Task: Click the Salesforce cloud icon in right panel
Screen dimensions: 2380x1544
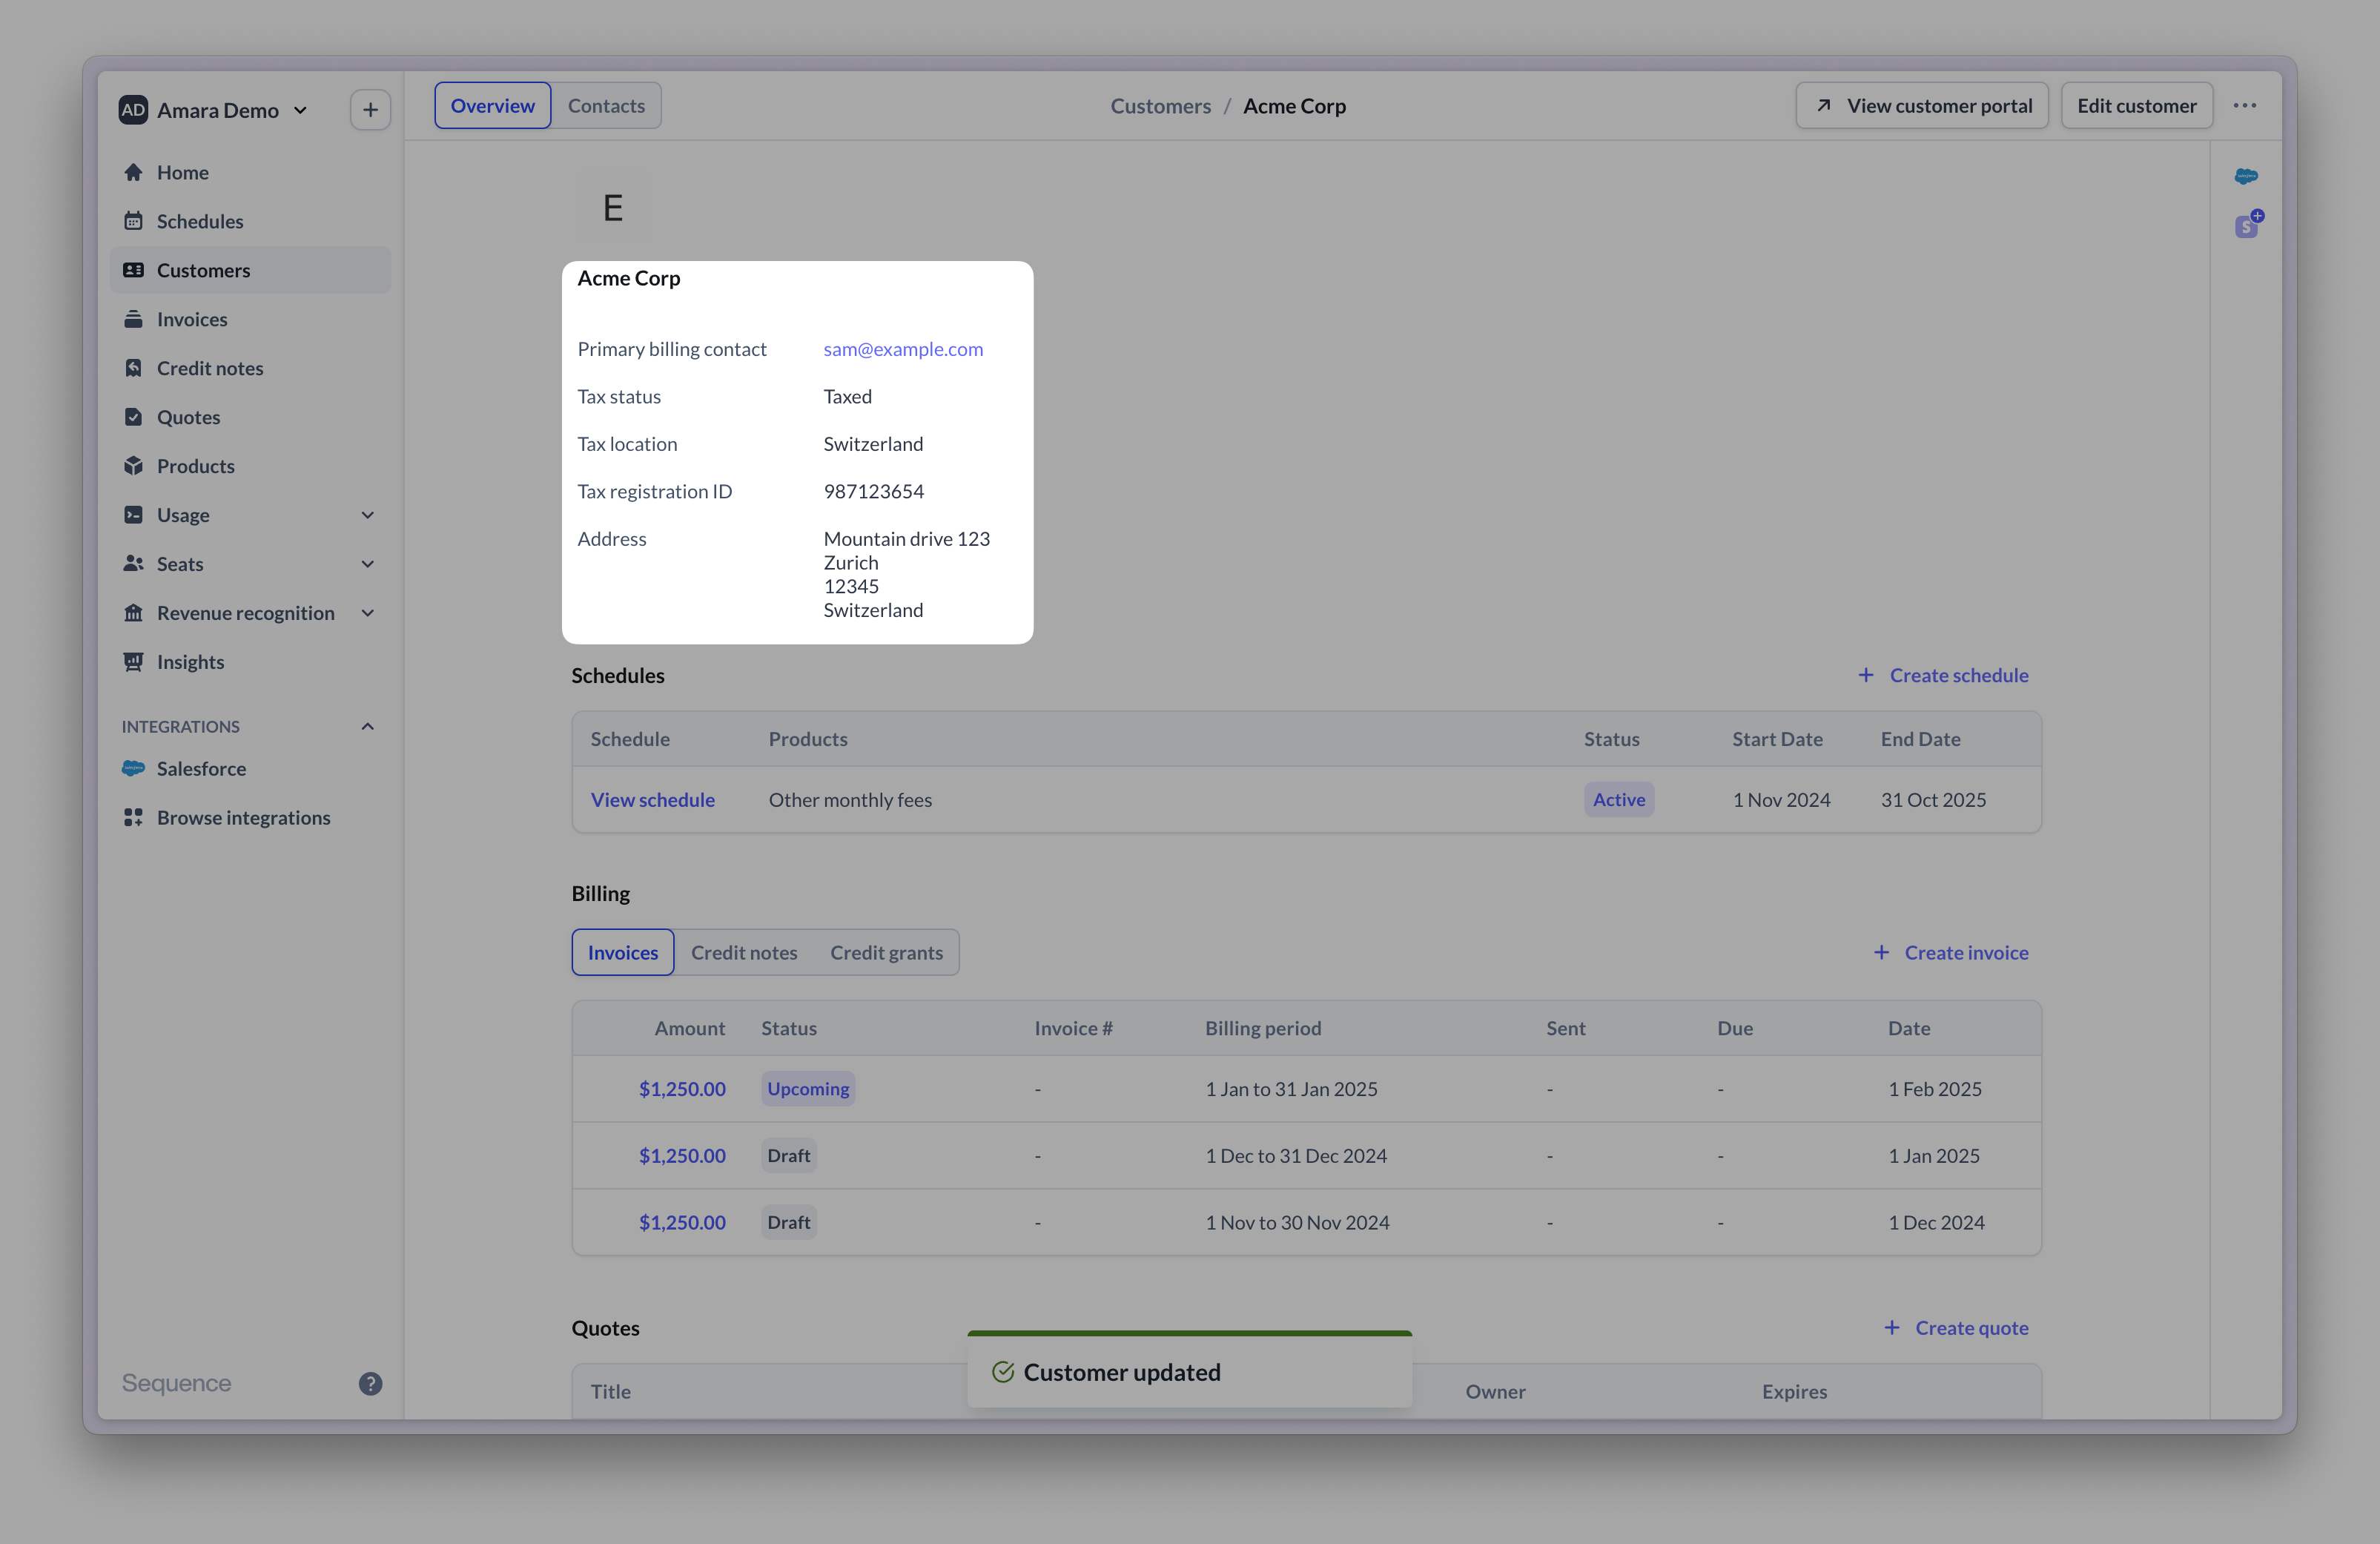Action: tap(2246, 176)
